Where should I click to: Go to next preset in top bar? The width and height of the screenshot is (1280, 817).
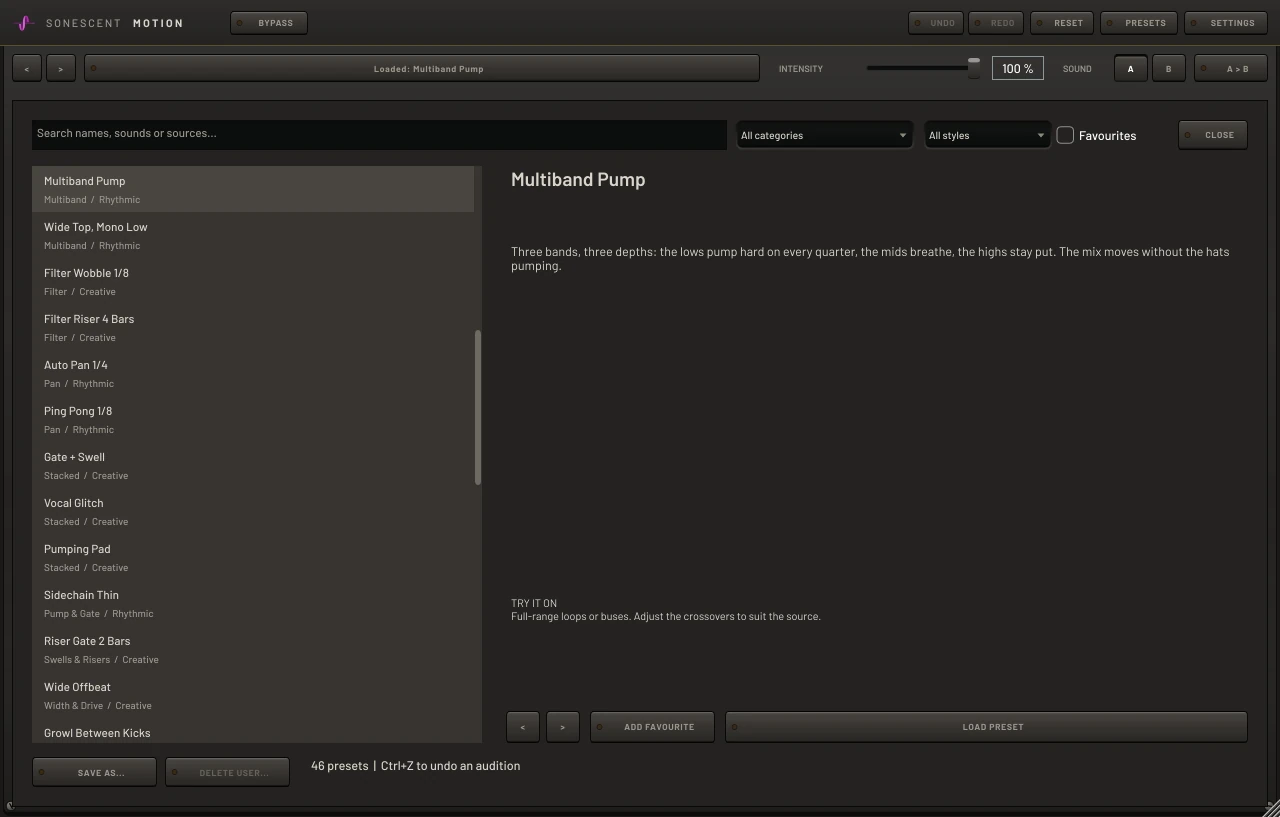pyautogui.click(x=61, y=69)
